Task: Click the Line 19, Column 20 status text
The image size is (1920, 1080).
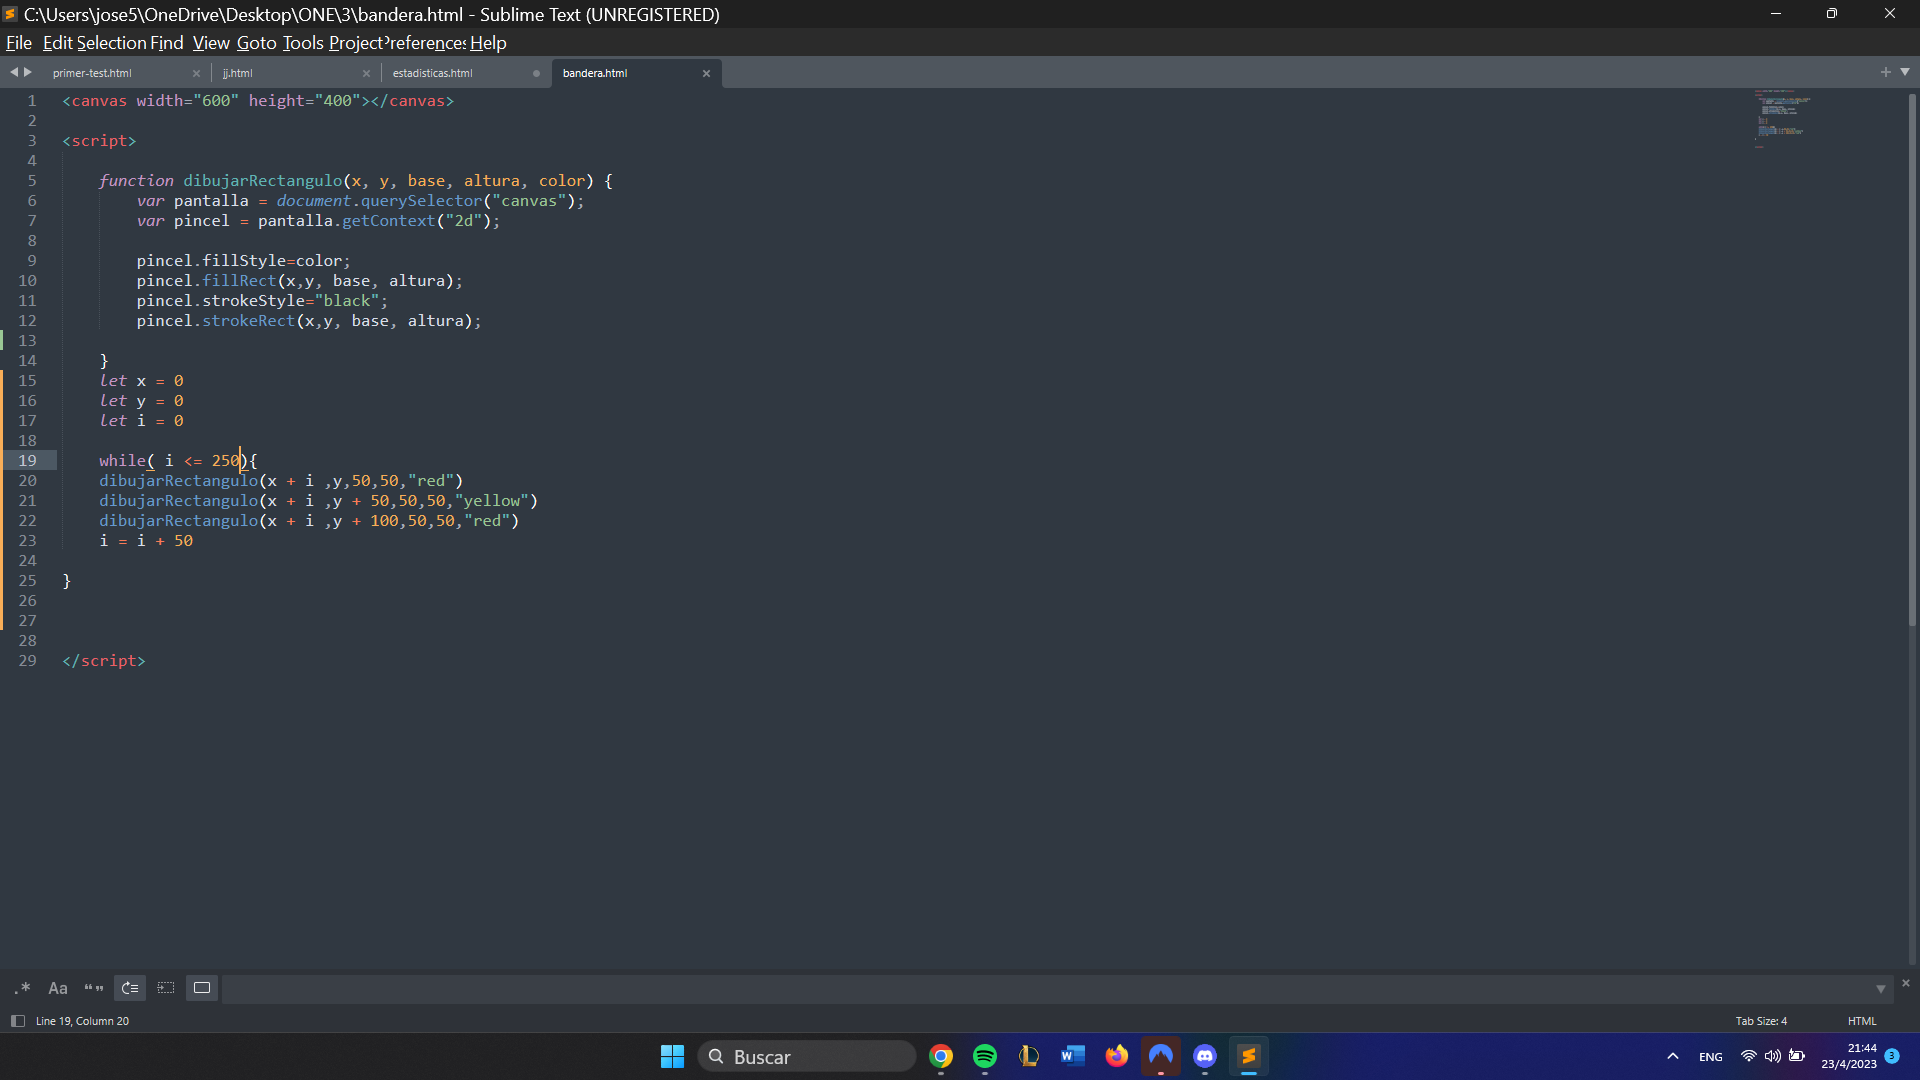Action: (x=82, y=1021)
